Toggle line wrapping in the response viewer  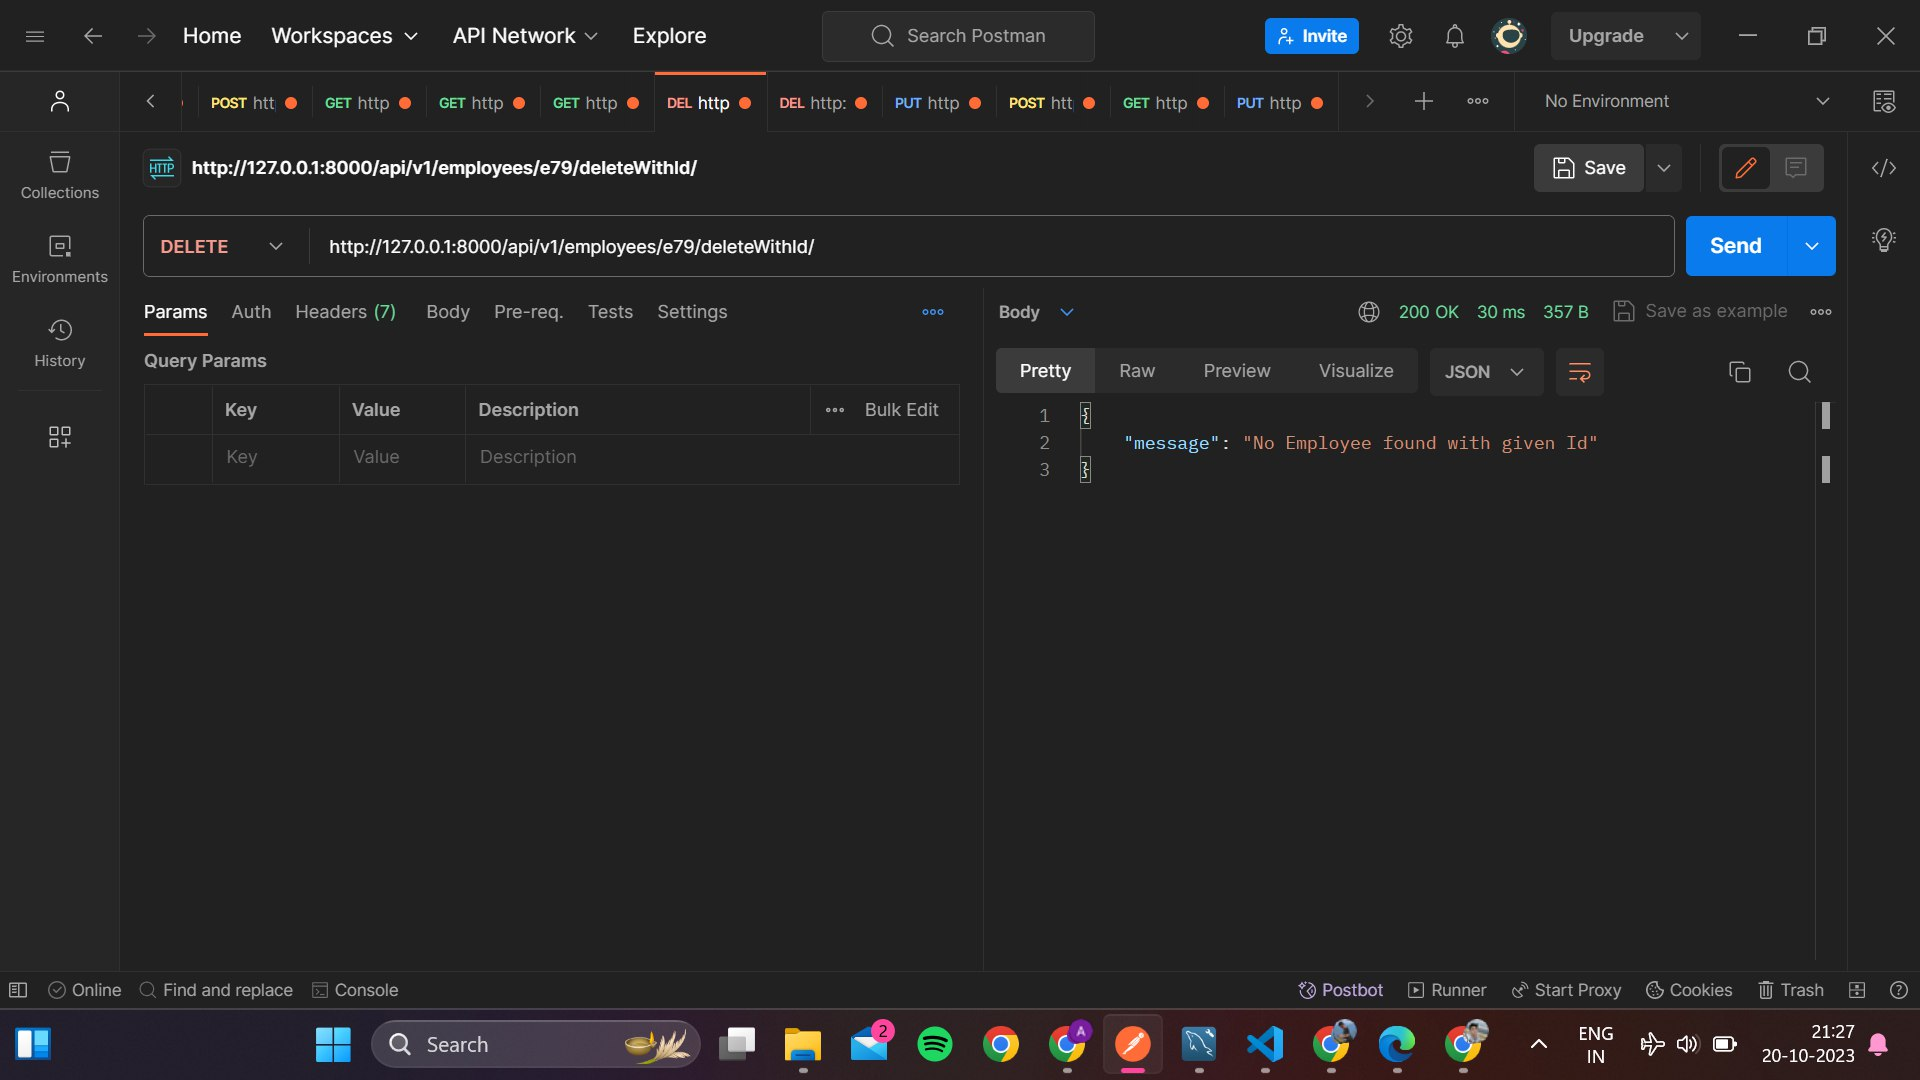(1579, 371)
